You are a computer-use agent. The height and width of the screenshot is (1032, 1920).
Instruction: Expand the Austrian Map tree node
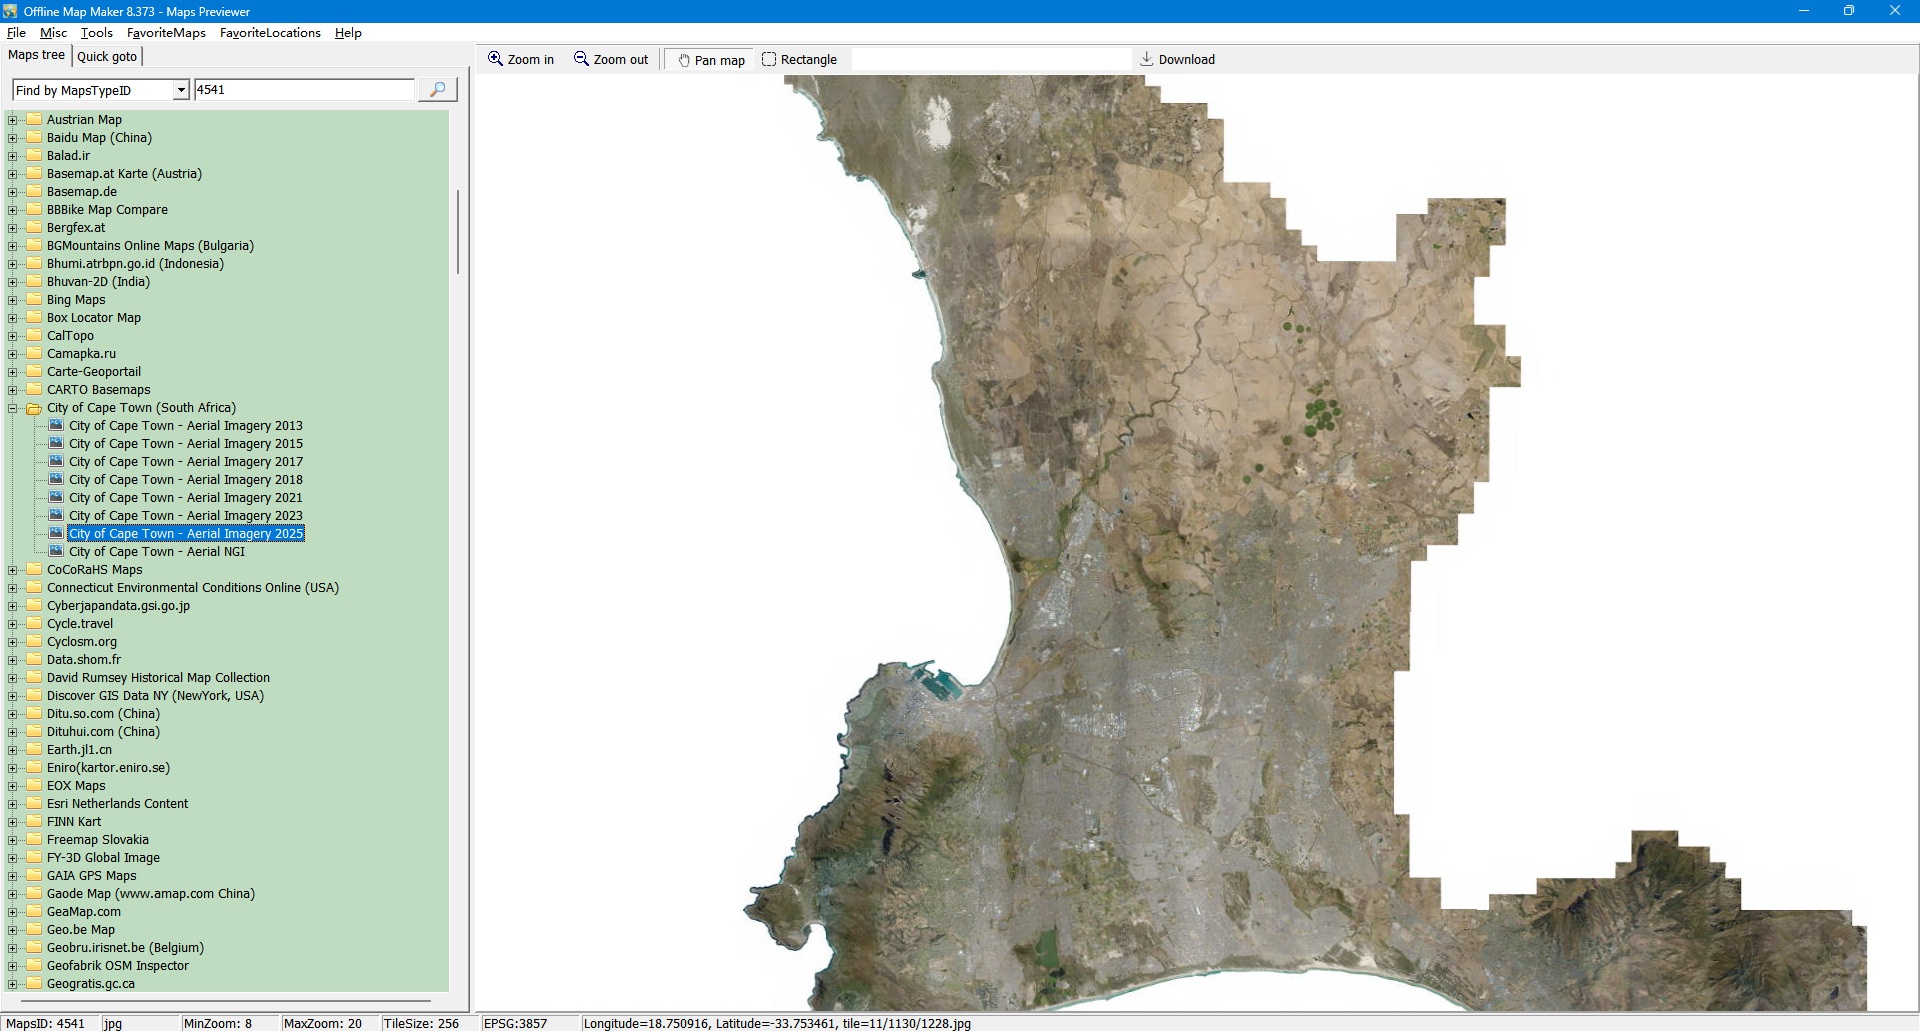(13, 120)
